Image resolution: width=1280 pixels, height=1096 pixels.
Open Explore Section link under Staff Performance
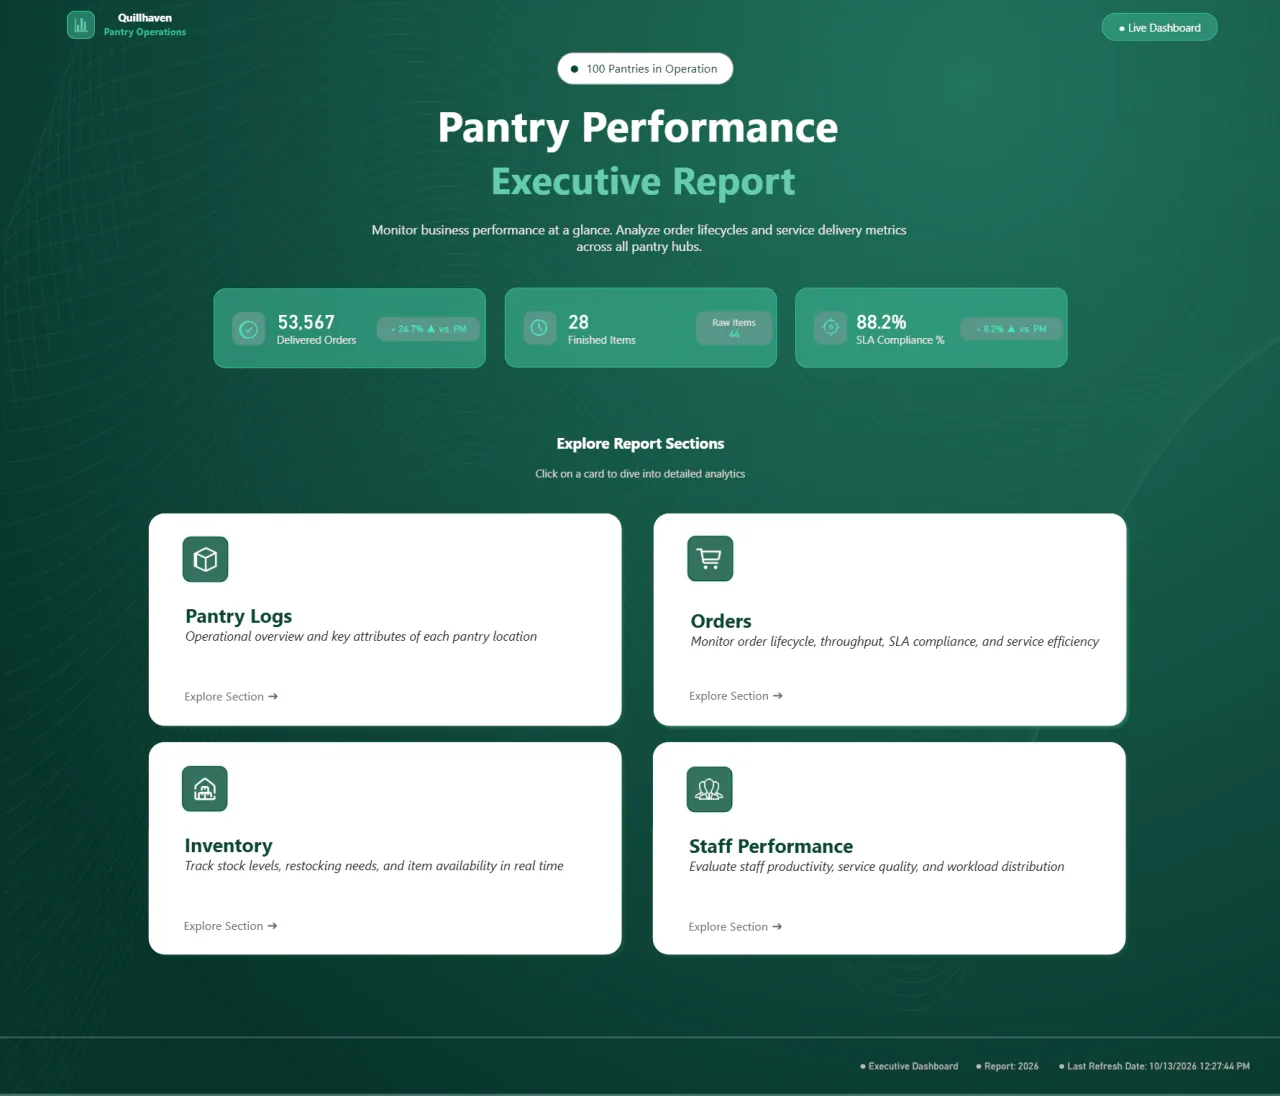click(735, 927)
